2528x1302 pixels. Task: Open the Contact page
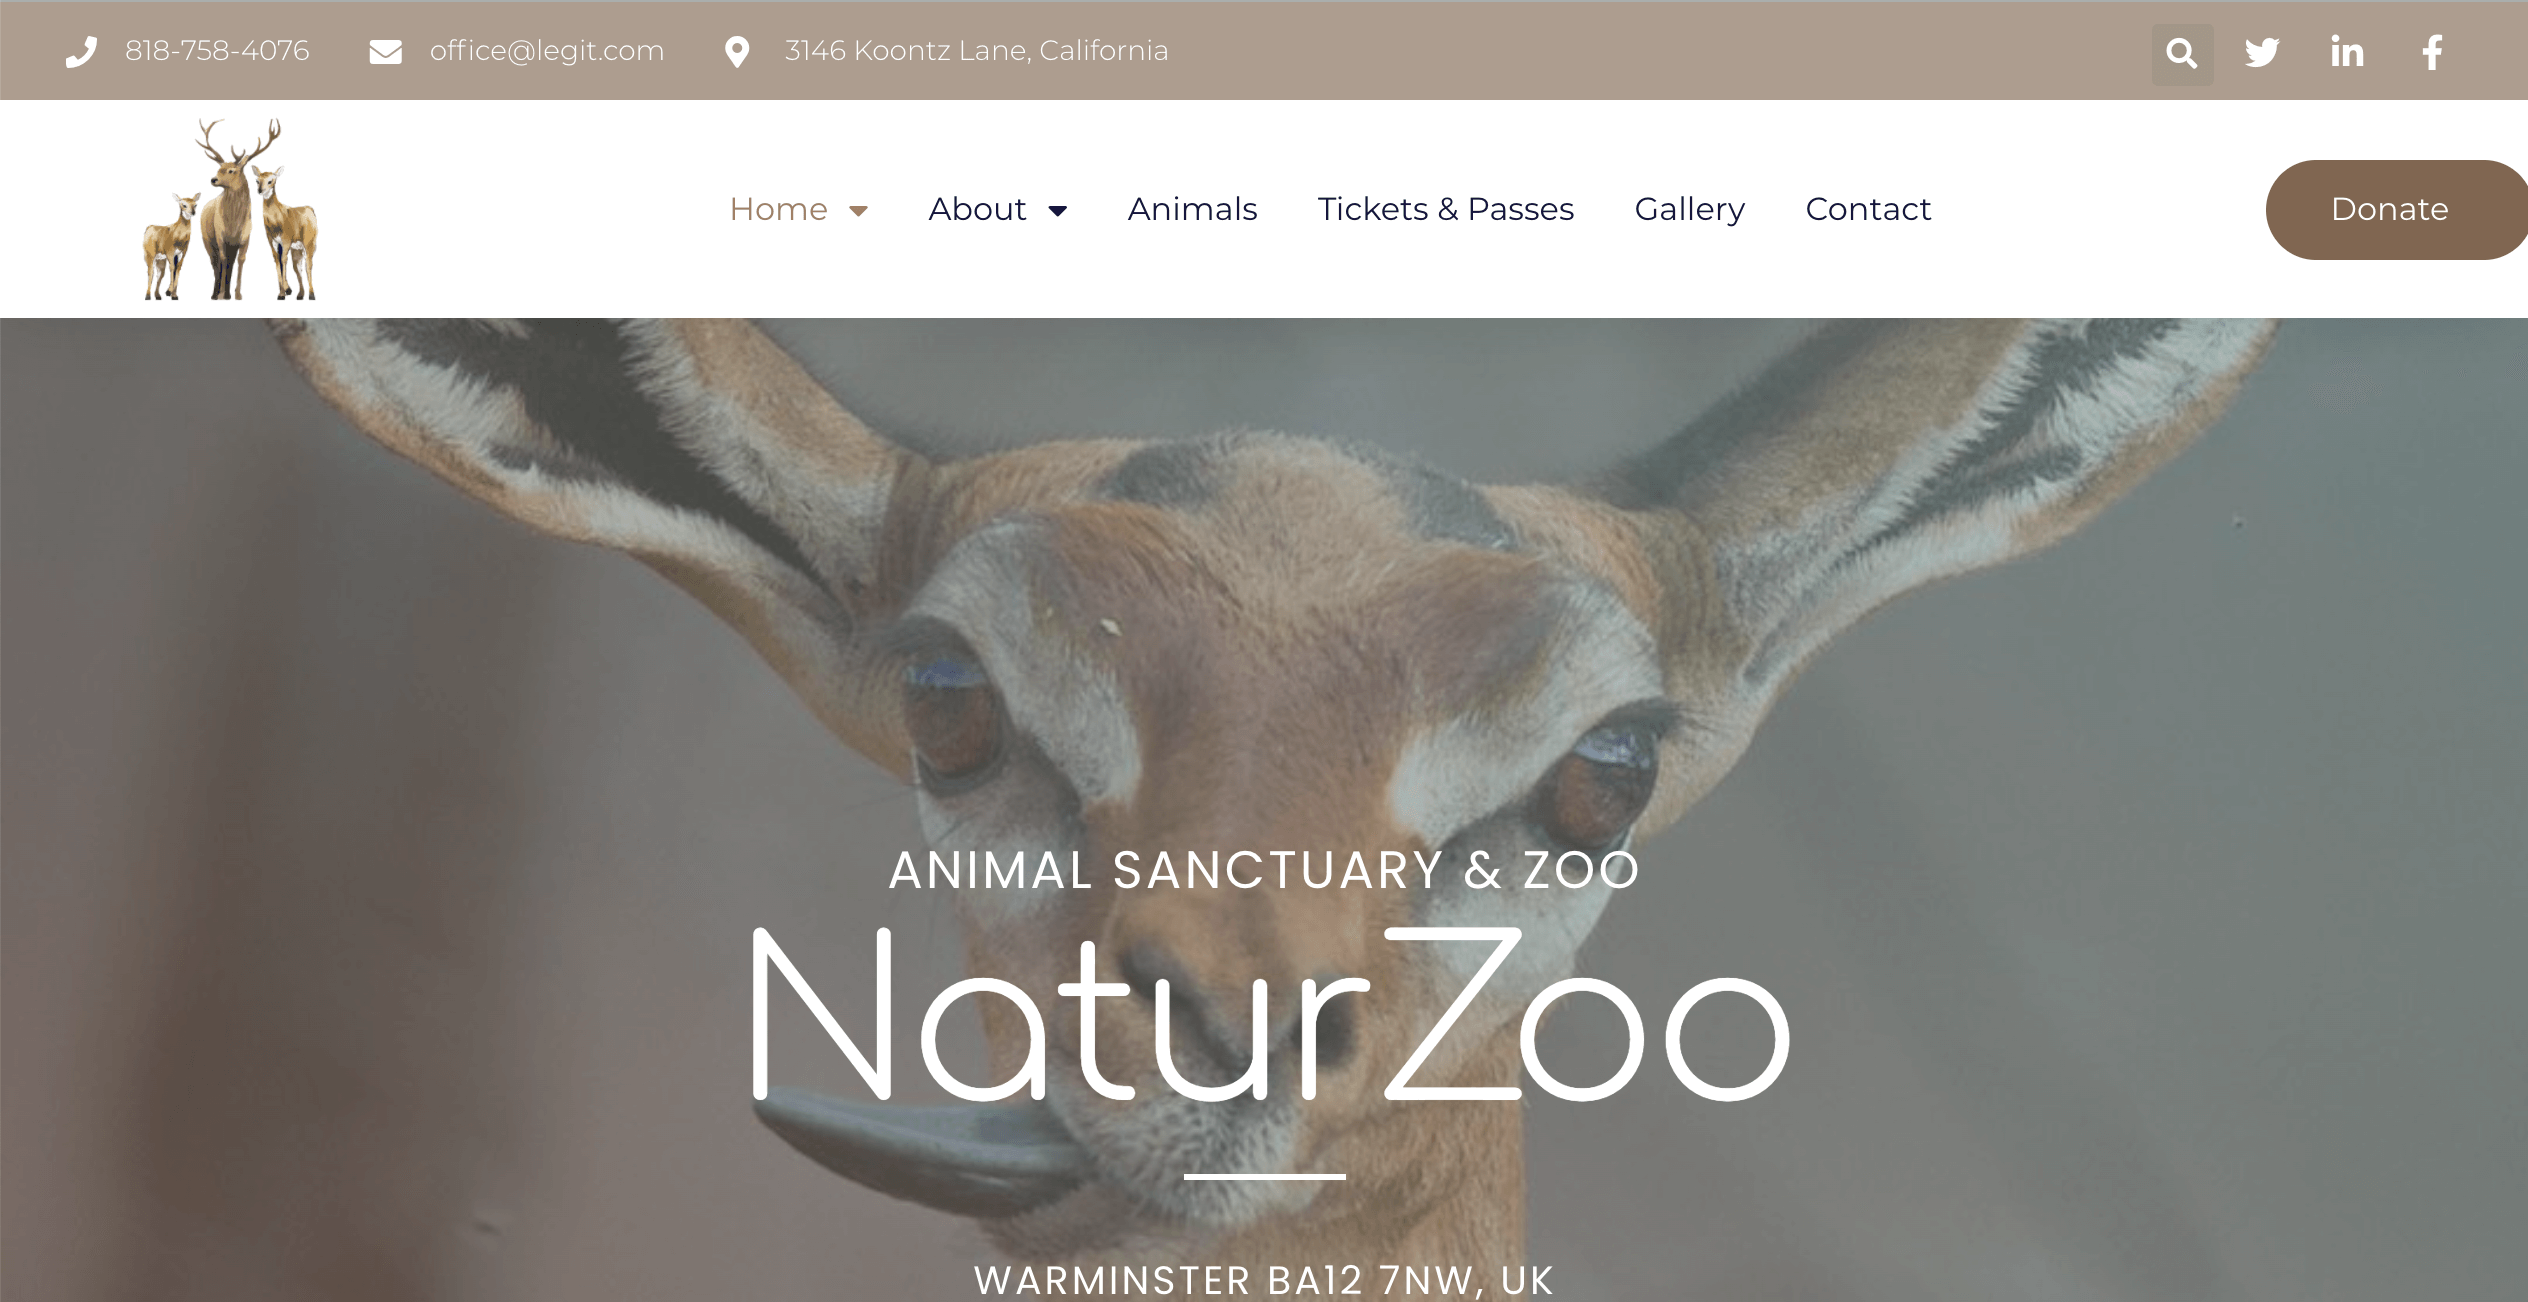tap(1868, 209)
